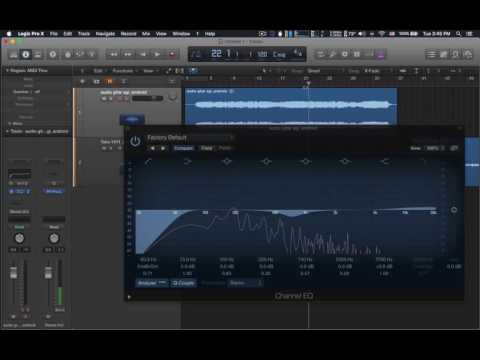Viewport: 480px width, 360px height.
Task: Toggle the orange Hide tracks button
Action: (x=110, y=81)
